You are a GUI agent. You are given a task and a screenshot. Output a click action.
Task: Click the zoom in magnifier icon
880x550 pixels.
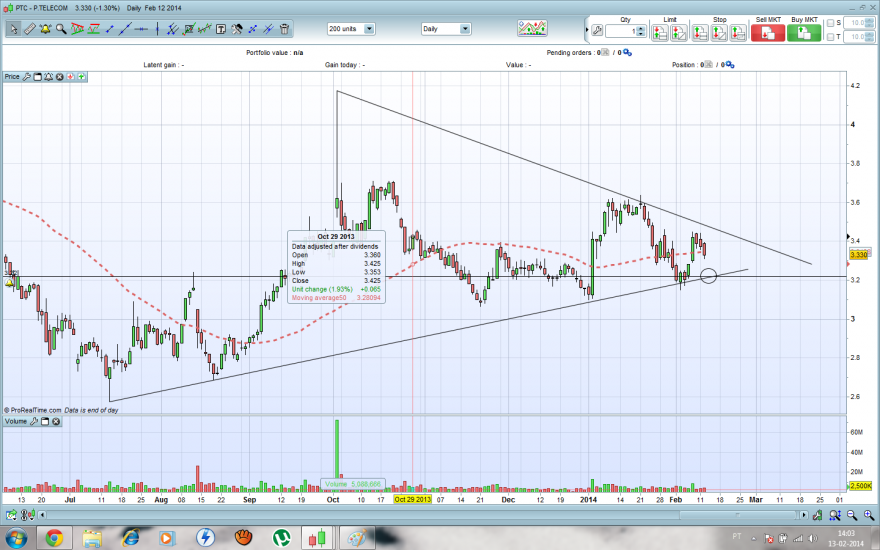[869, 515]
